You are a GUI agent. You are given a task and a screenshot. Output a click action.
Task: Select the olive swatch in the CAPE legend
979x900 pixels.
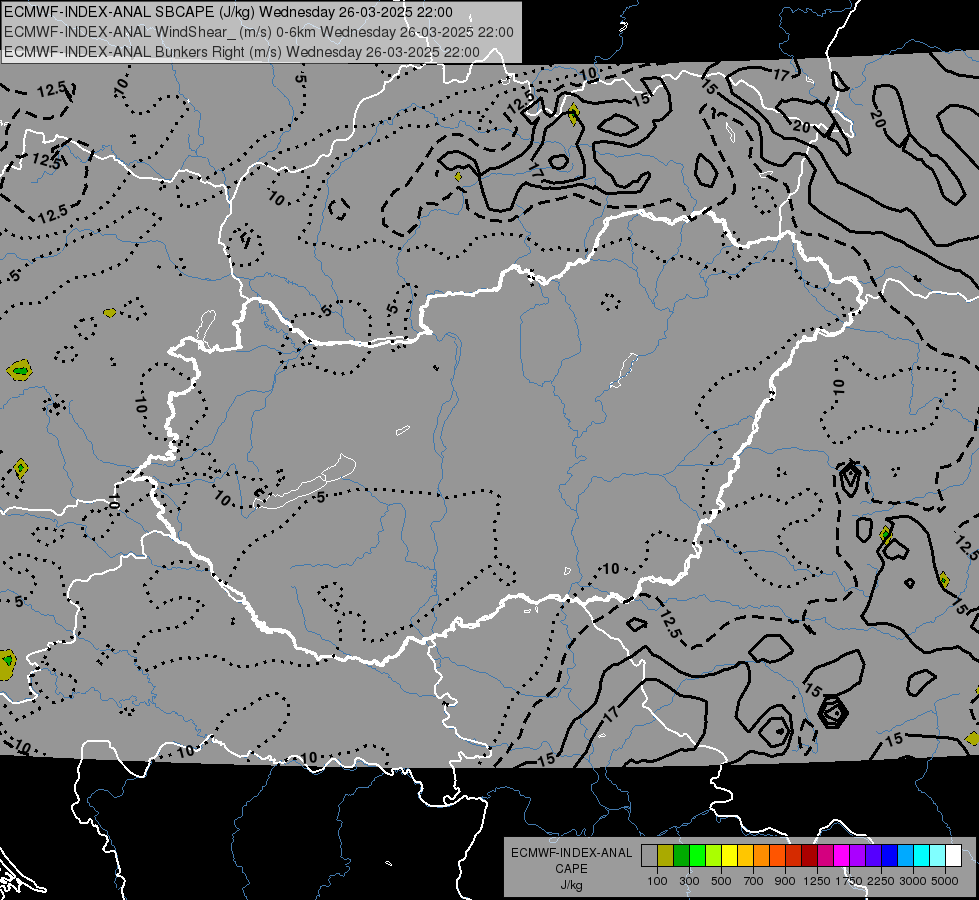(666, 856)
